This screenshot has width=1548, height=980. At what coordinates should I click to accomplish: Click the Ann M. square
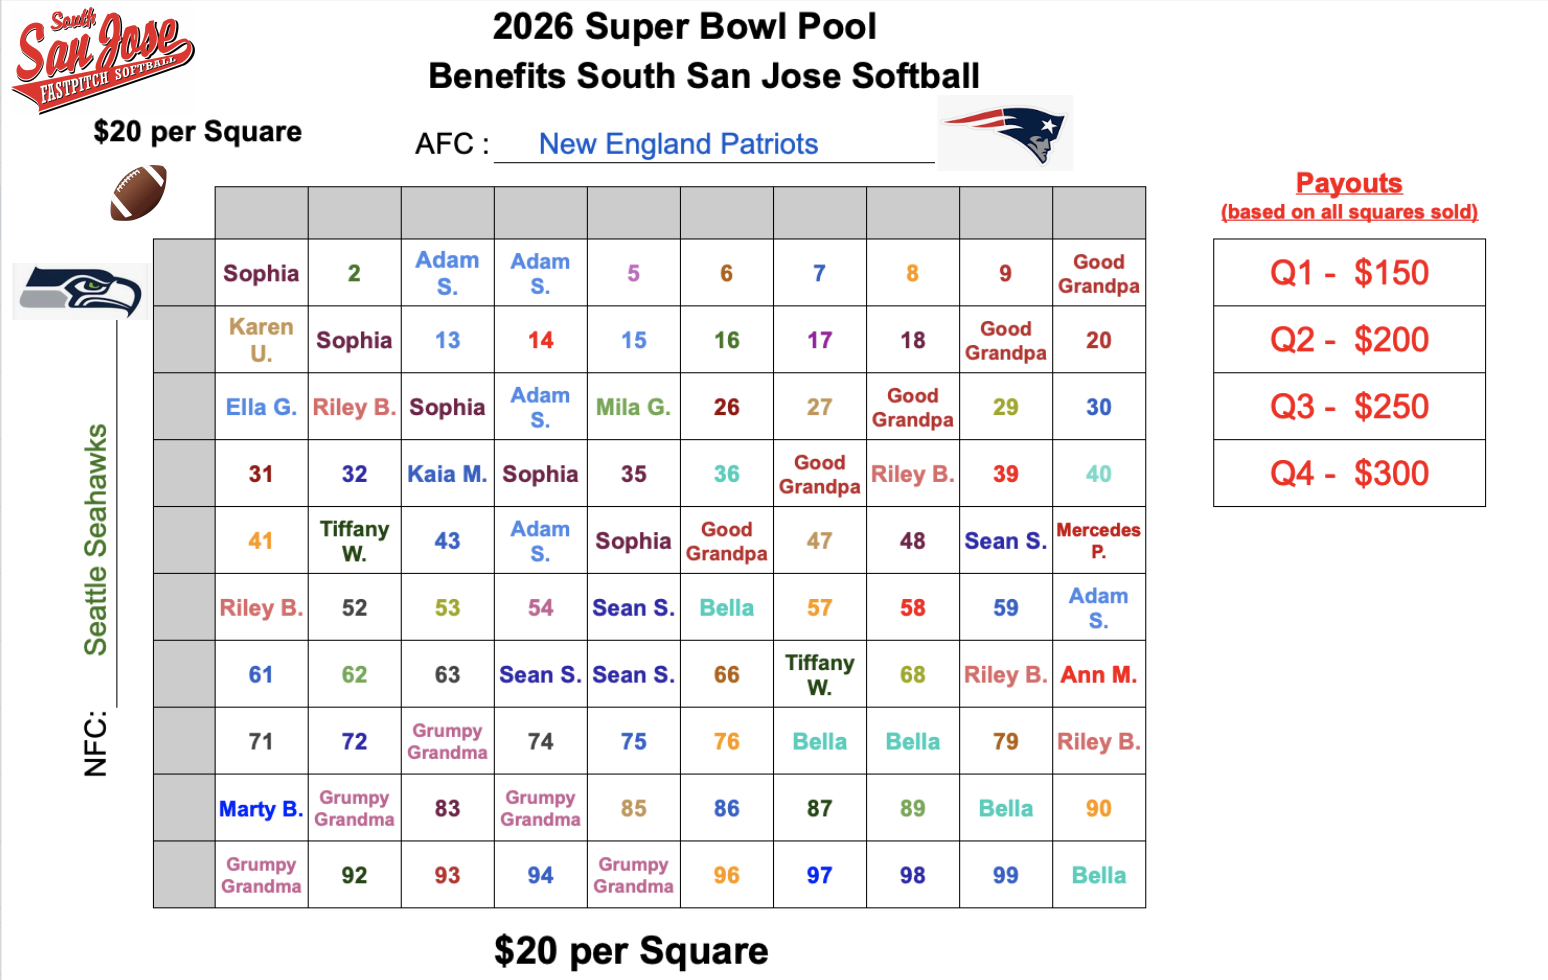(1098, 675)
